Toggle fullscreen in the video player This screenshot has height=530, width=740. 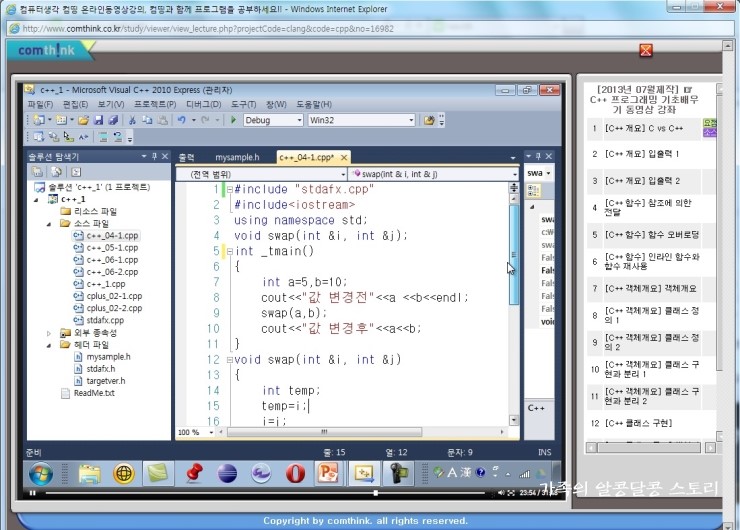pos(511,493)
